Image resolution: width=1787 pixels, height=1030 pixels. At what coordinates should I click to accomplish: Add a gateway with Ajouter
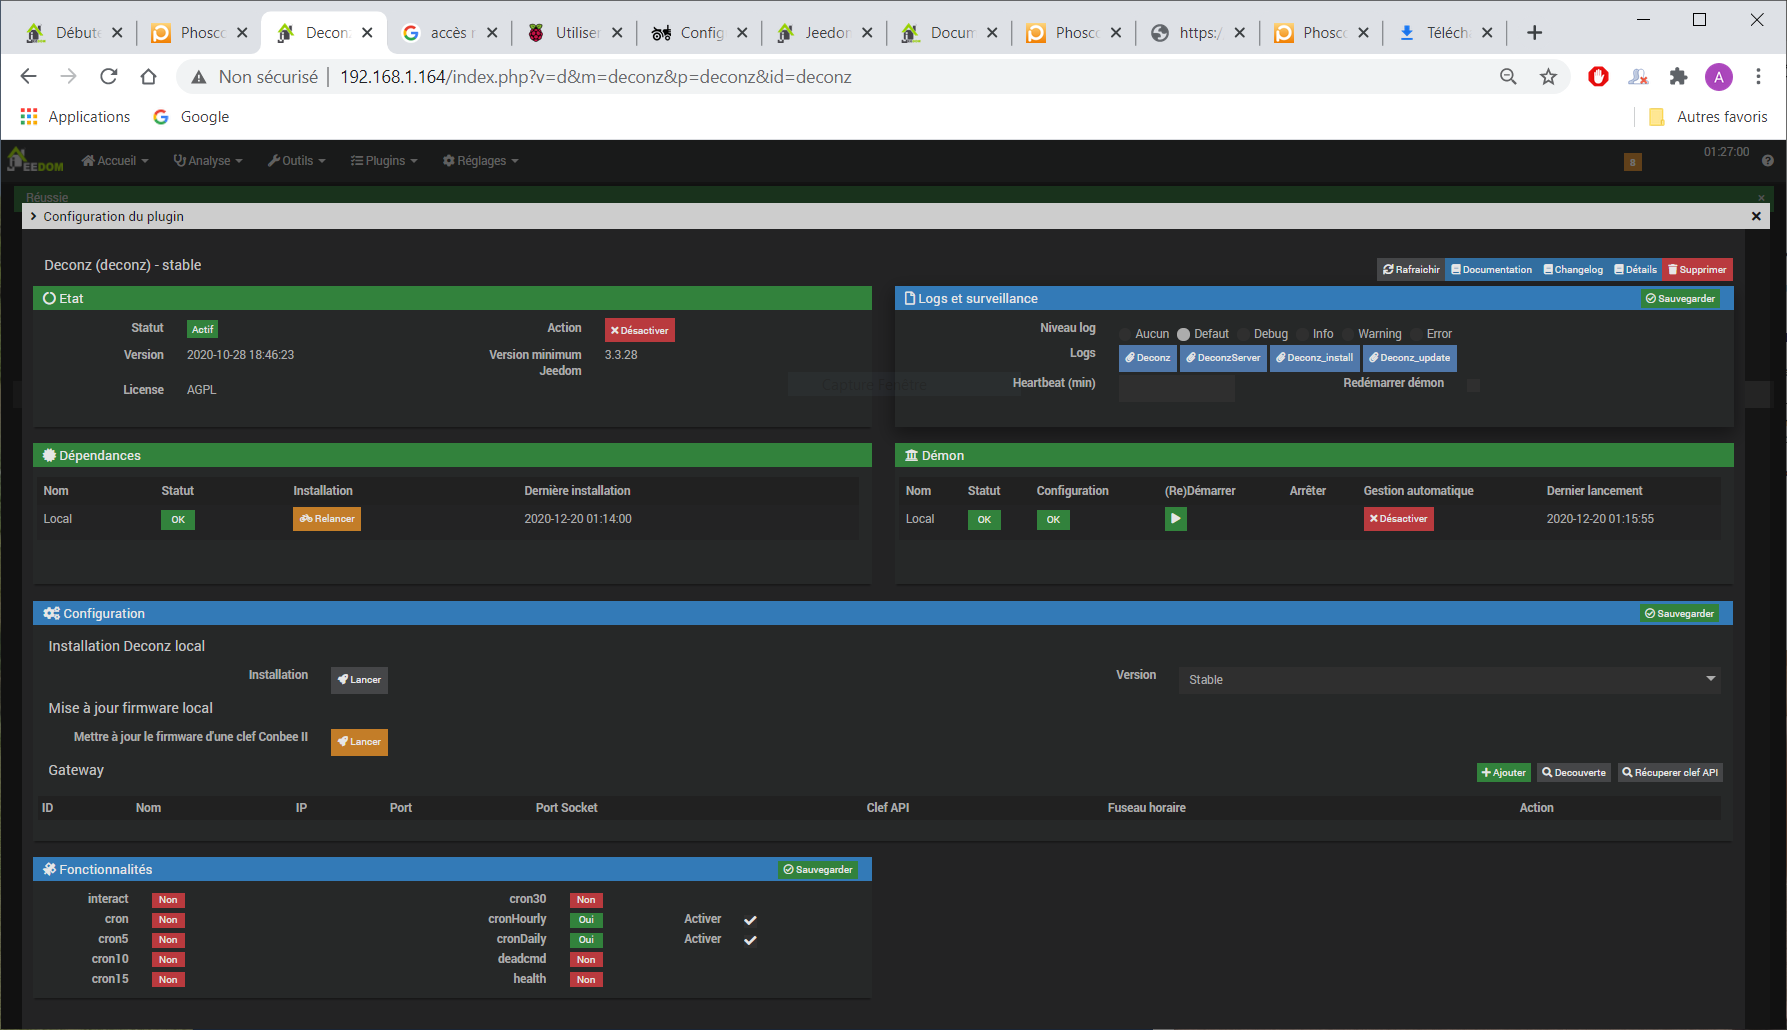1503,772
